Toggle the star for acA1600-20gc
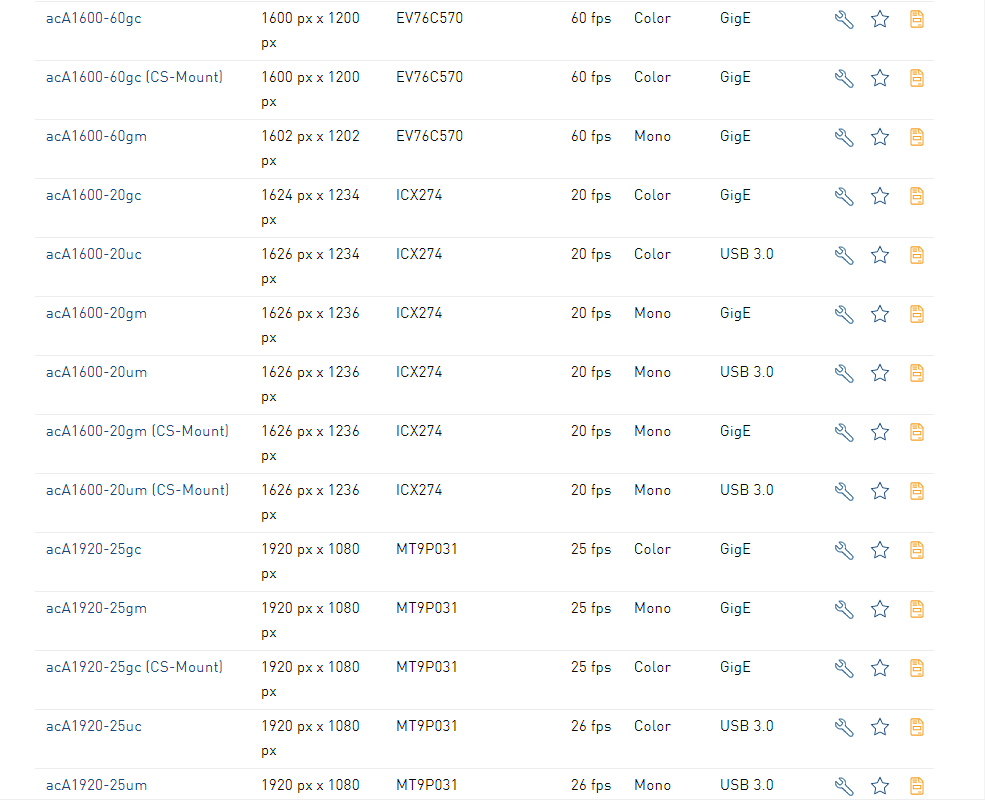The height and width of the screenshot is (804, 985). 880,196
